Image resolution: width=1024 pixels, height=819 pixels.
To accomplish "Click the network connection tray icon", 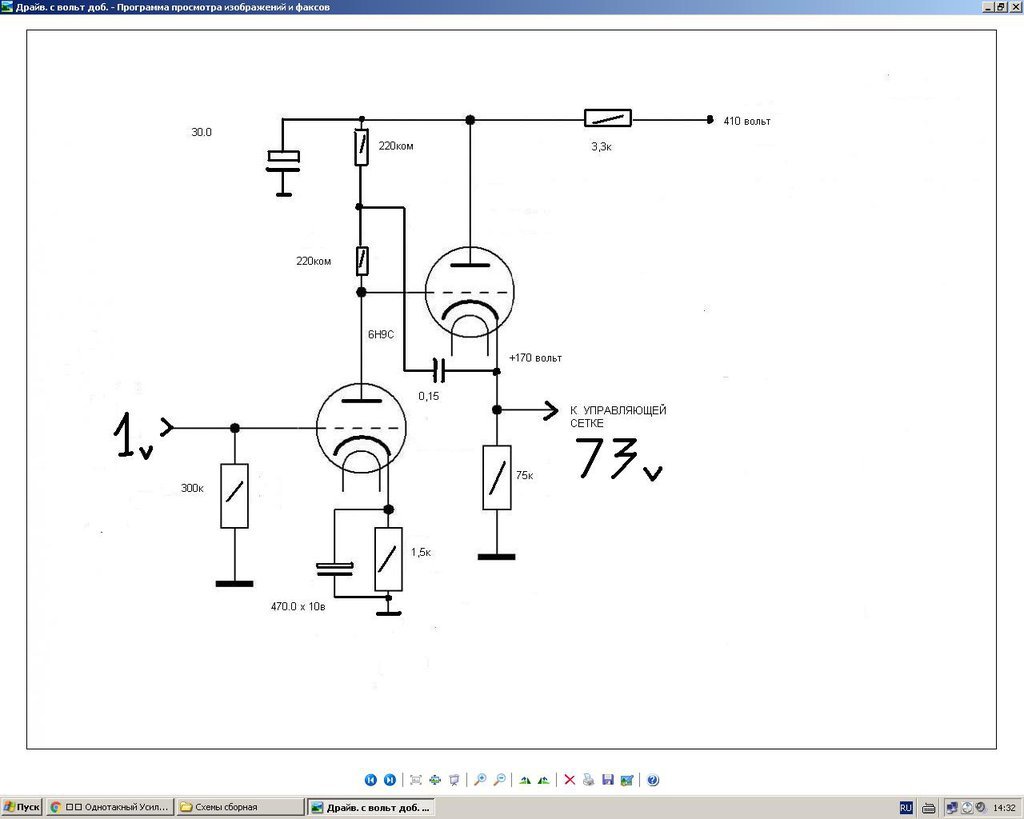I will tap(952, 808).
